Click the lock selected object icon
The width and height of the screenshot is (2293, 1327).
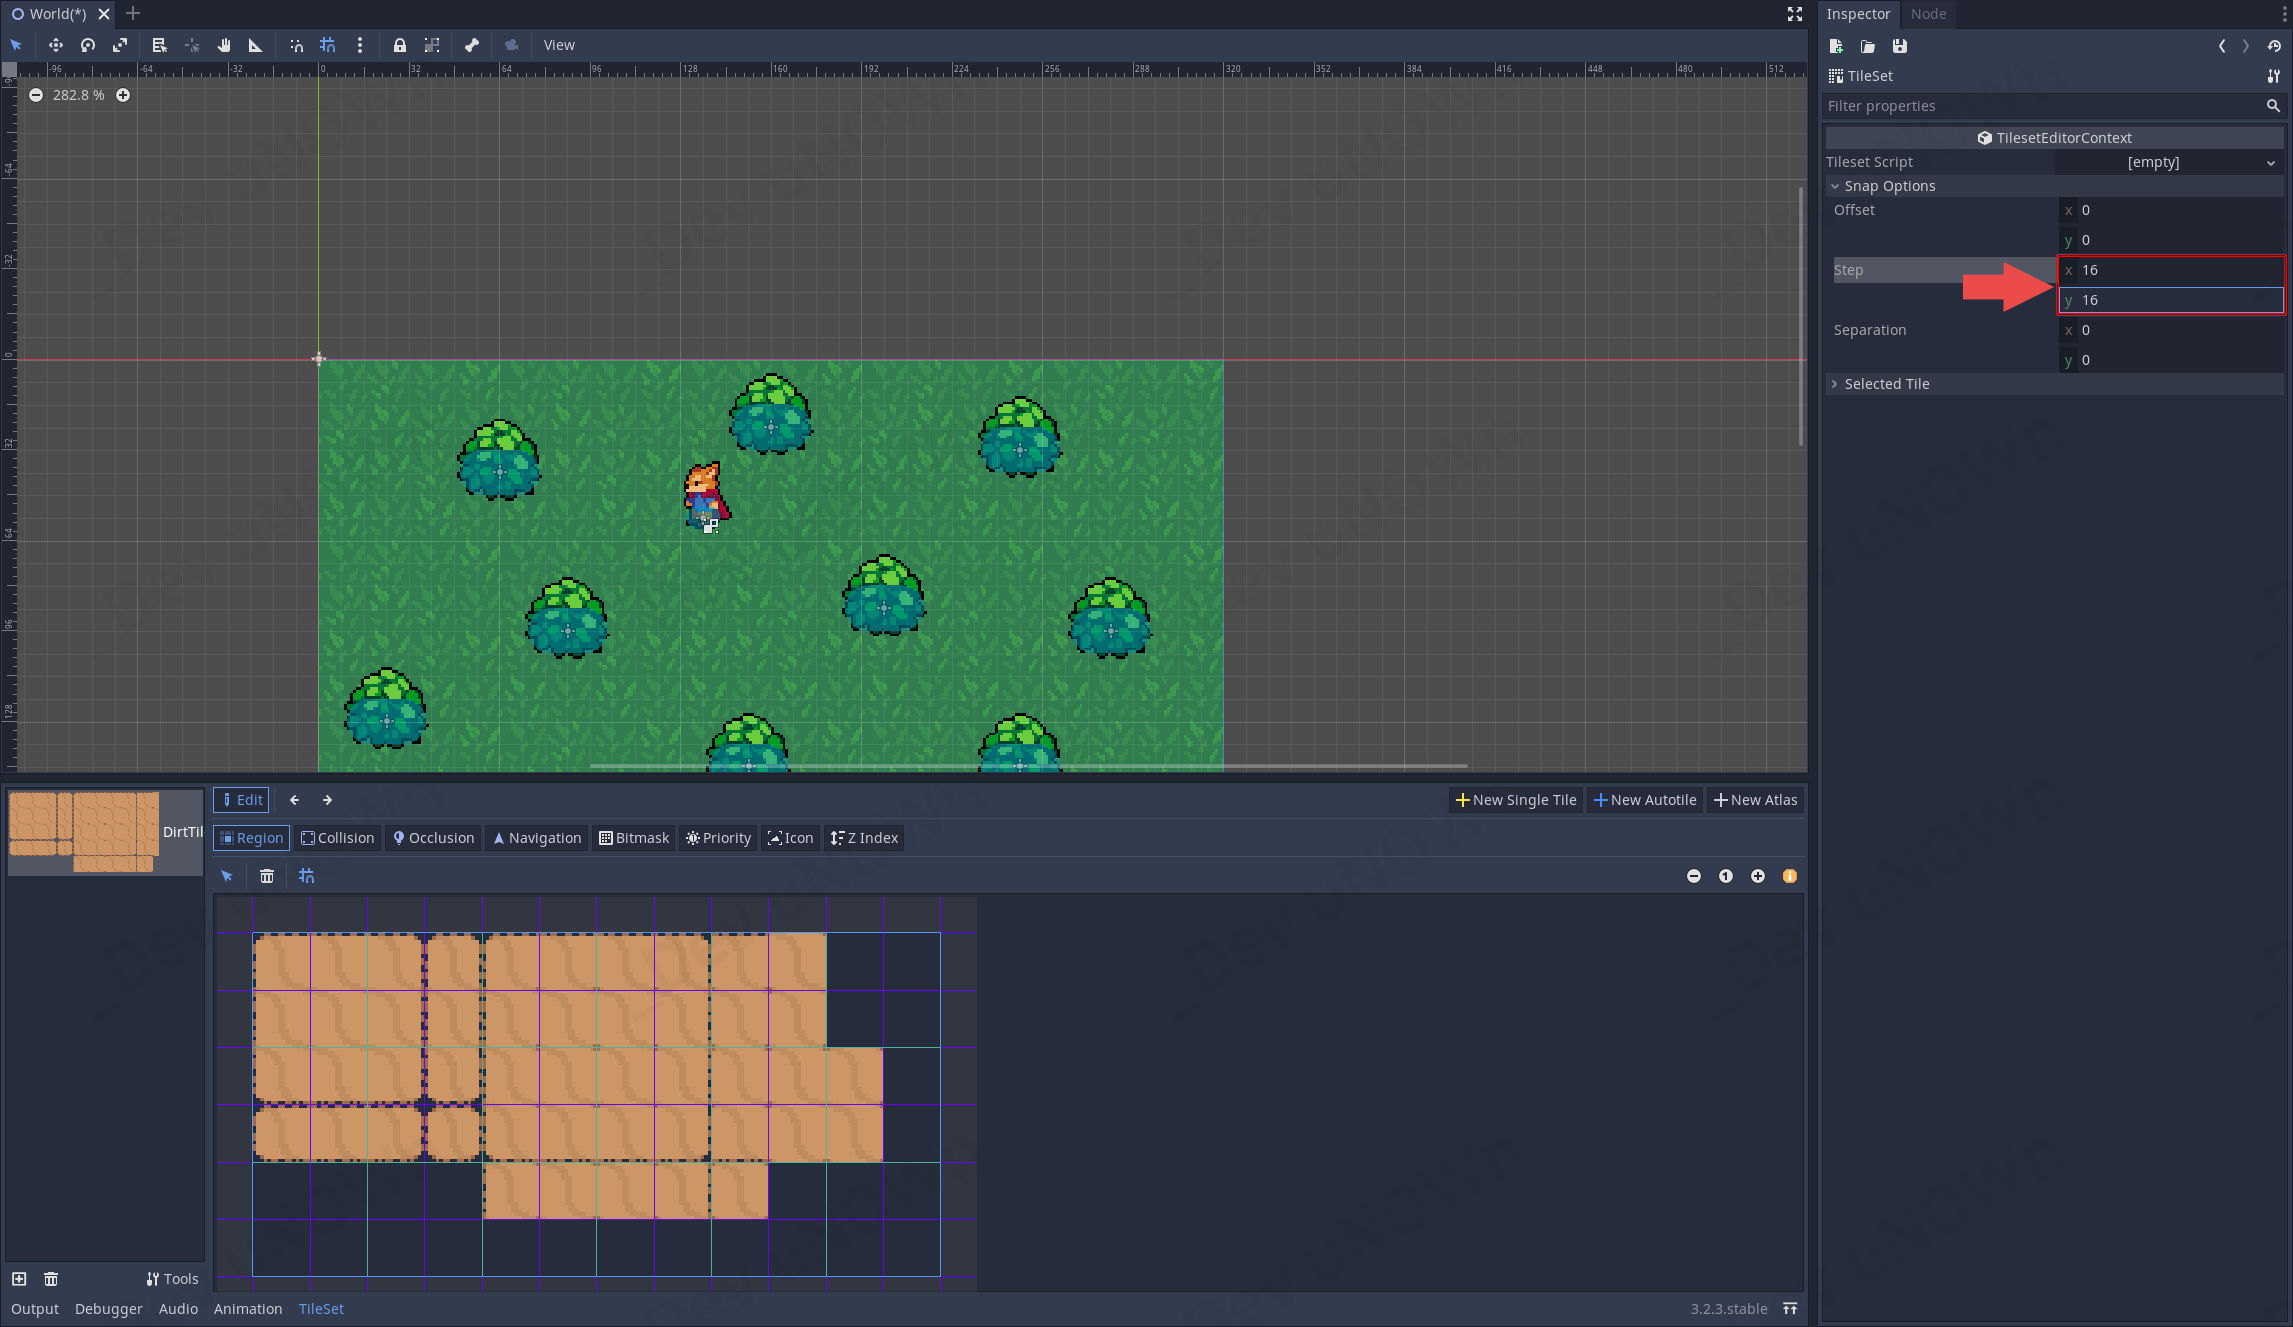coord(399,45)
